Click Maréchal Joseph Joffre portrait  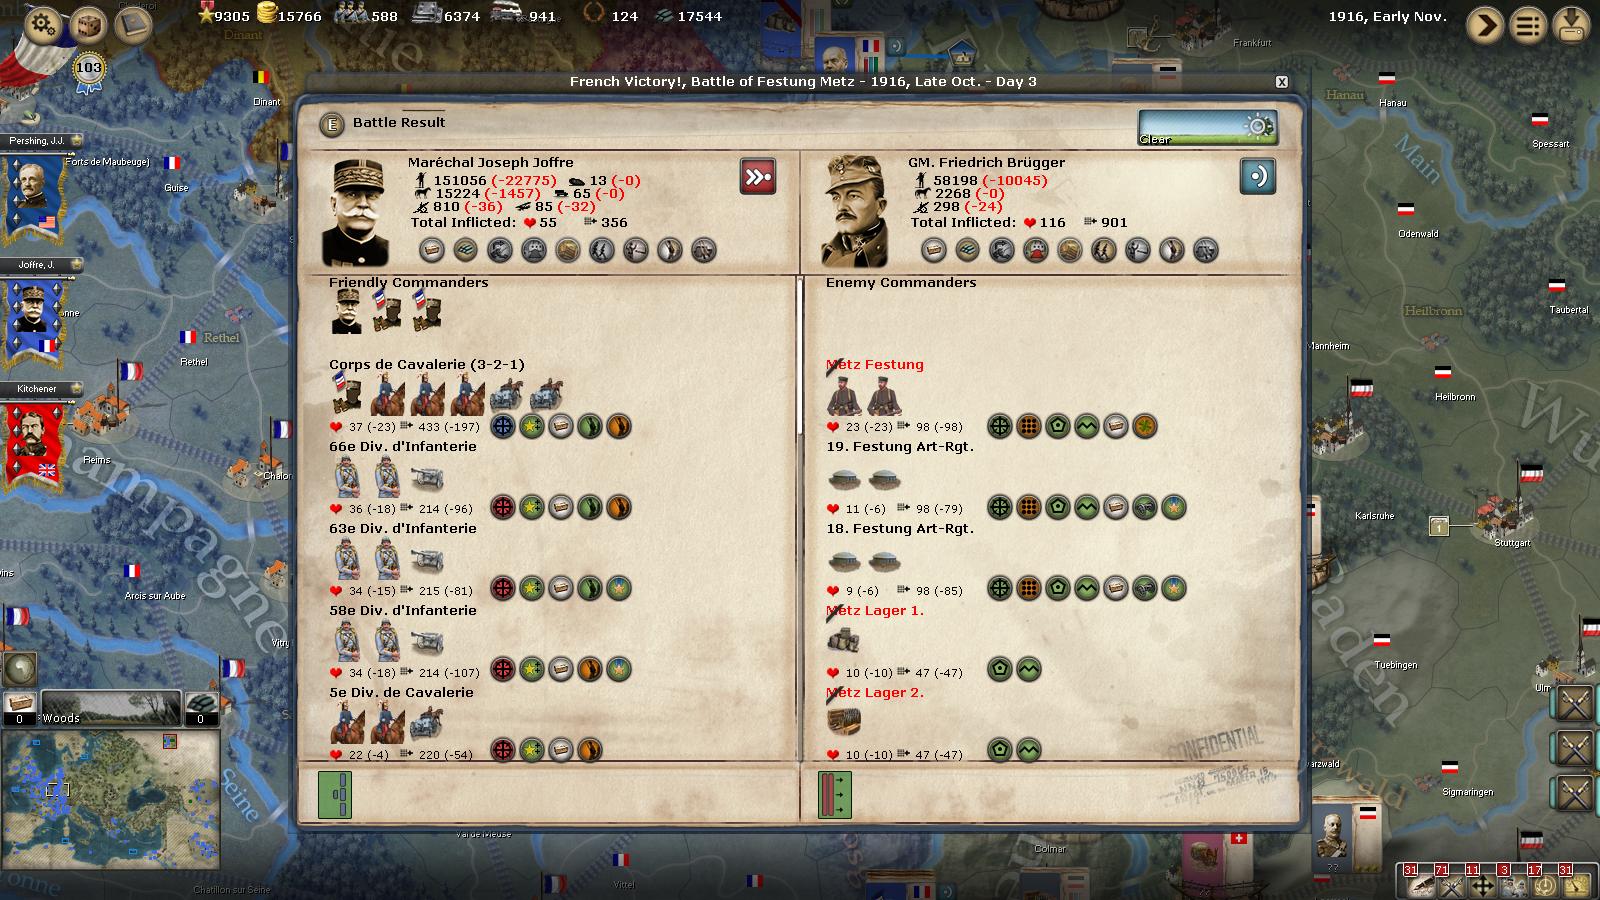click(355, 212)
